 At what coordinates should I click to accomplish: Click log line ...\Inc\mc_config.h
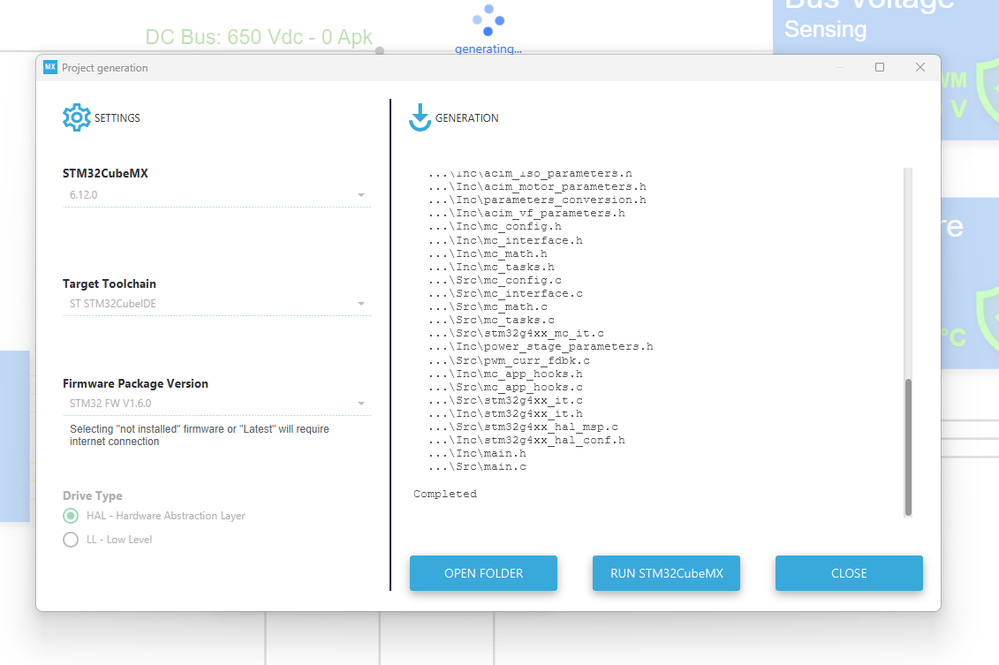pos(495,227)
